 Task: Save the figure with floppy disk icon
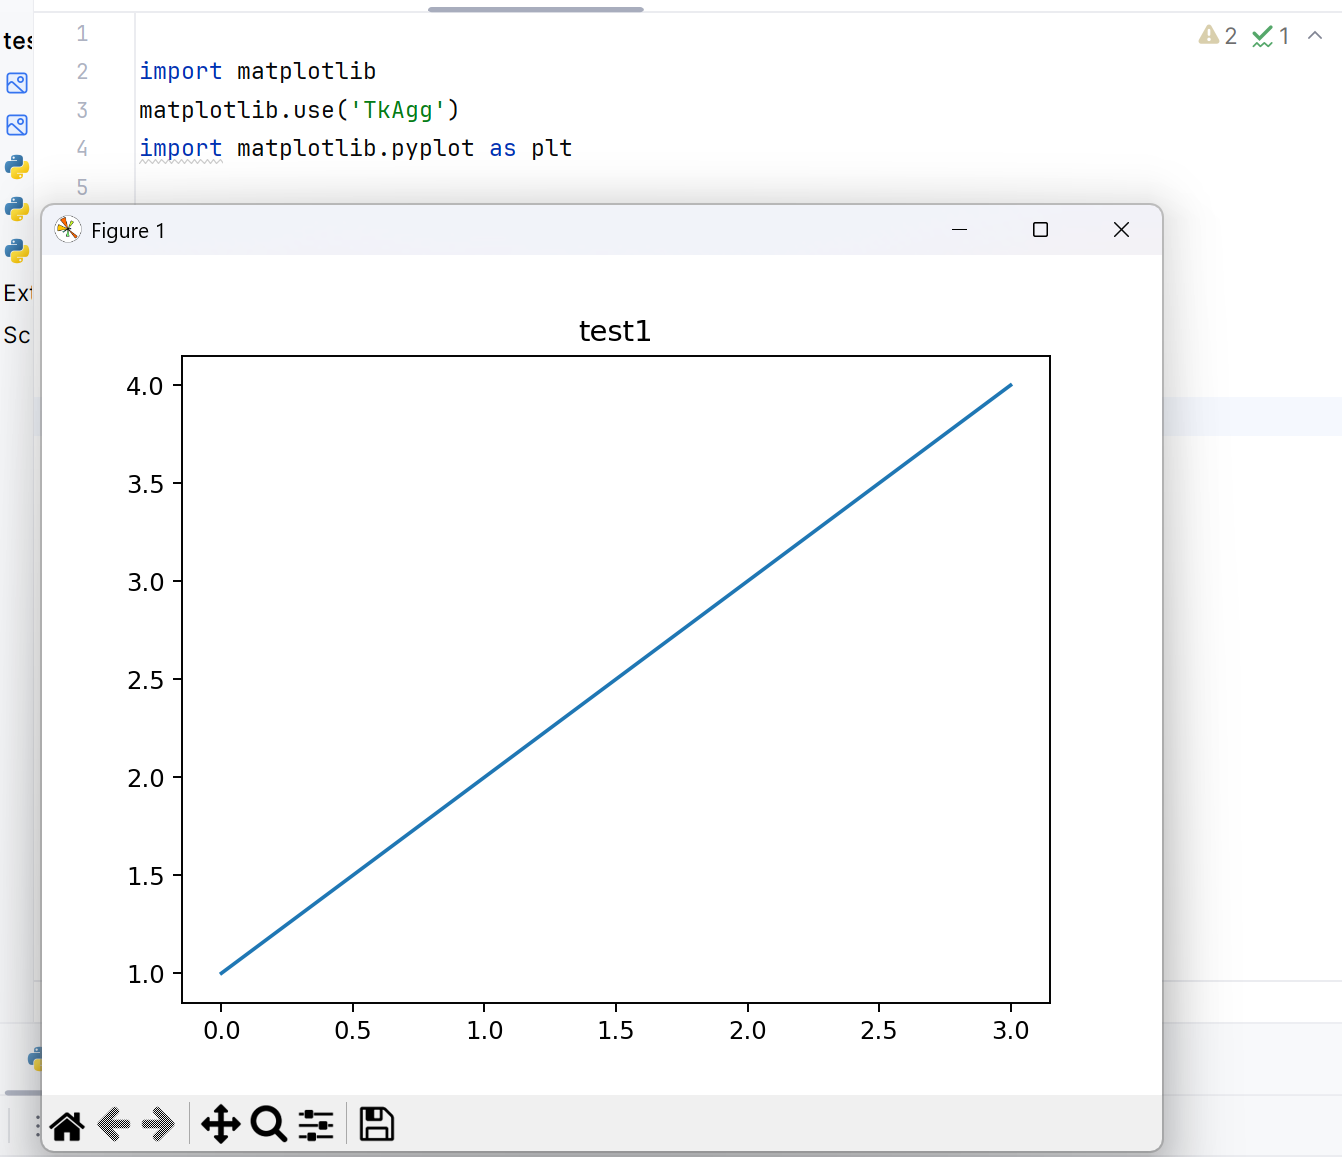[377, 1125]
